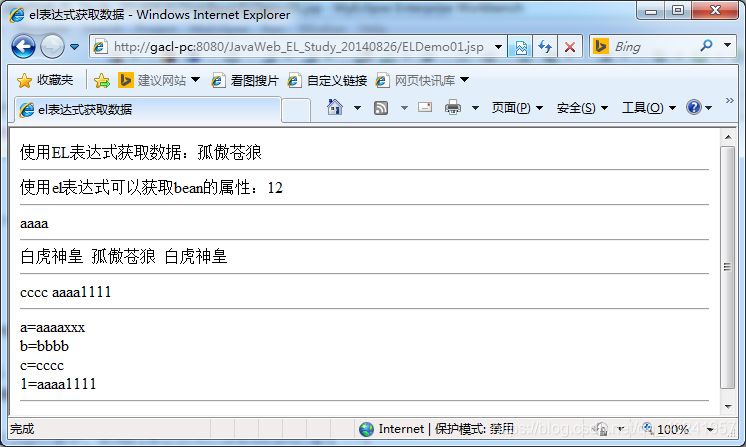Image resolution: width=746 pixels, height=447 pixels.
Task: Click the add to favorites bar star icon
Action: (101, 81)
